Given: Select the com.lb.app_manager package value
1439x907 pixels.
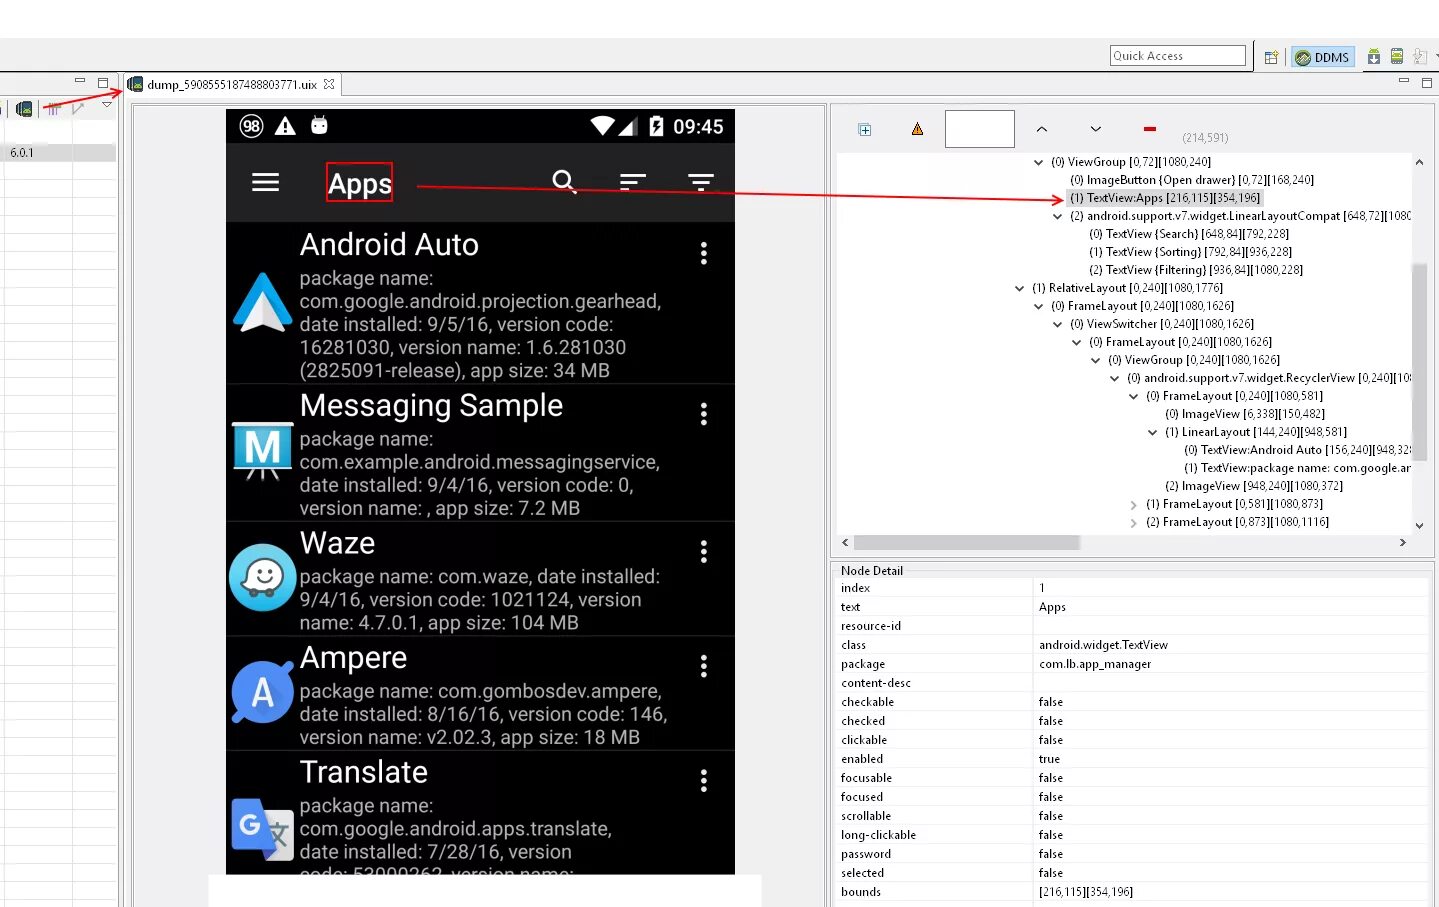Looking at the screenshot, I should coord(1095,664).
